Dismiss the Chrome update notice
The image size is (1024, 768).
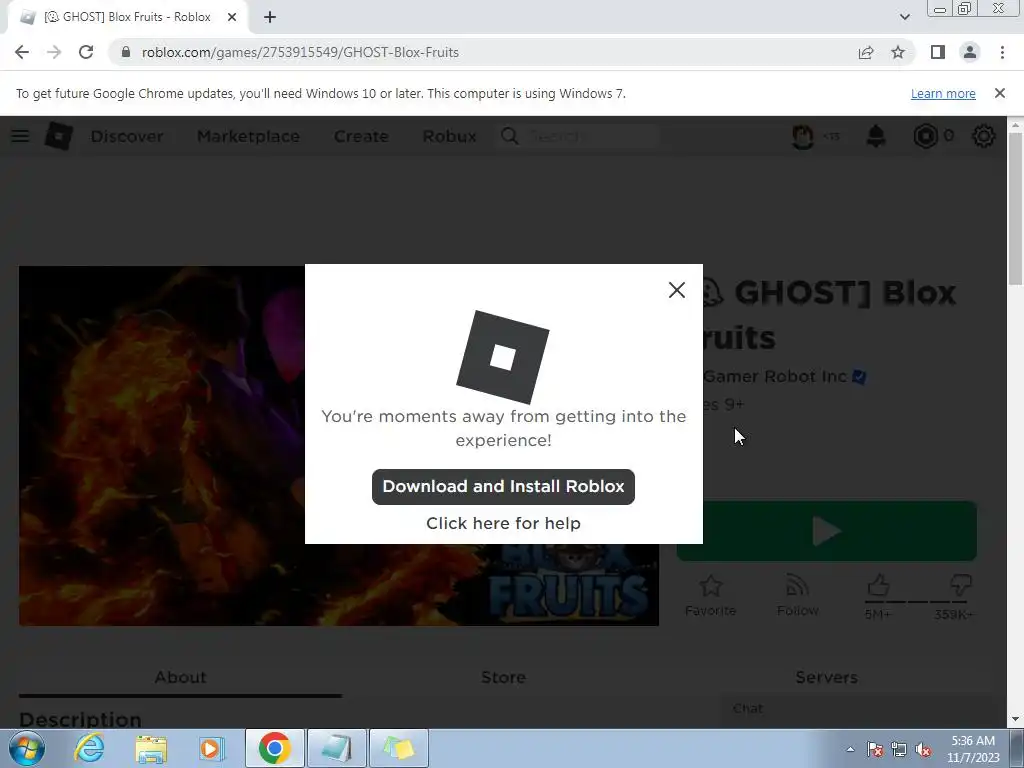tap(1000, 93)
